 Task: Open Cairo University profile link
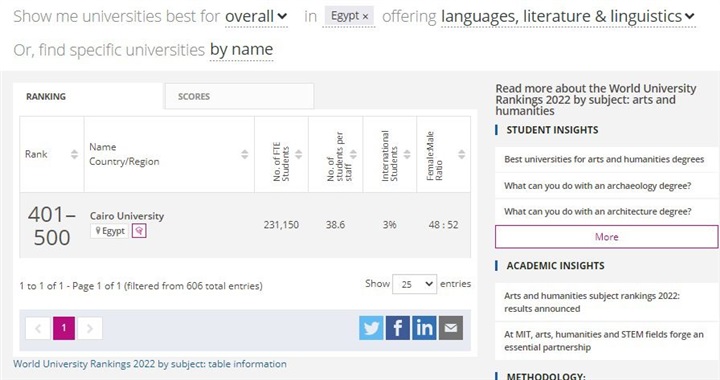pos(127,216)
